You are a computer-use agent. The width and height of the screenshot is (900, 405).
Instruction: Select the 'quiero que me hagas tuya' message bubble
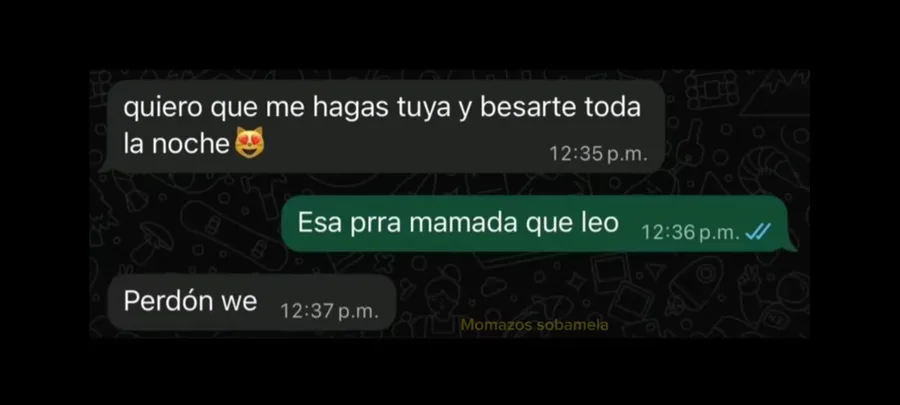click(385, 126)
